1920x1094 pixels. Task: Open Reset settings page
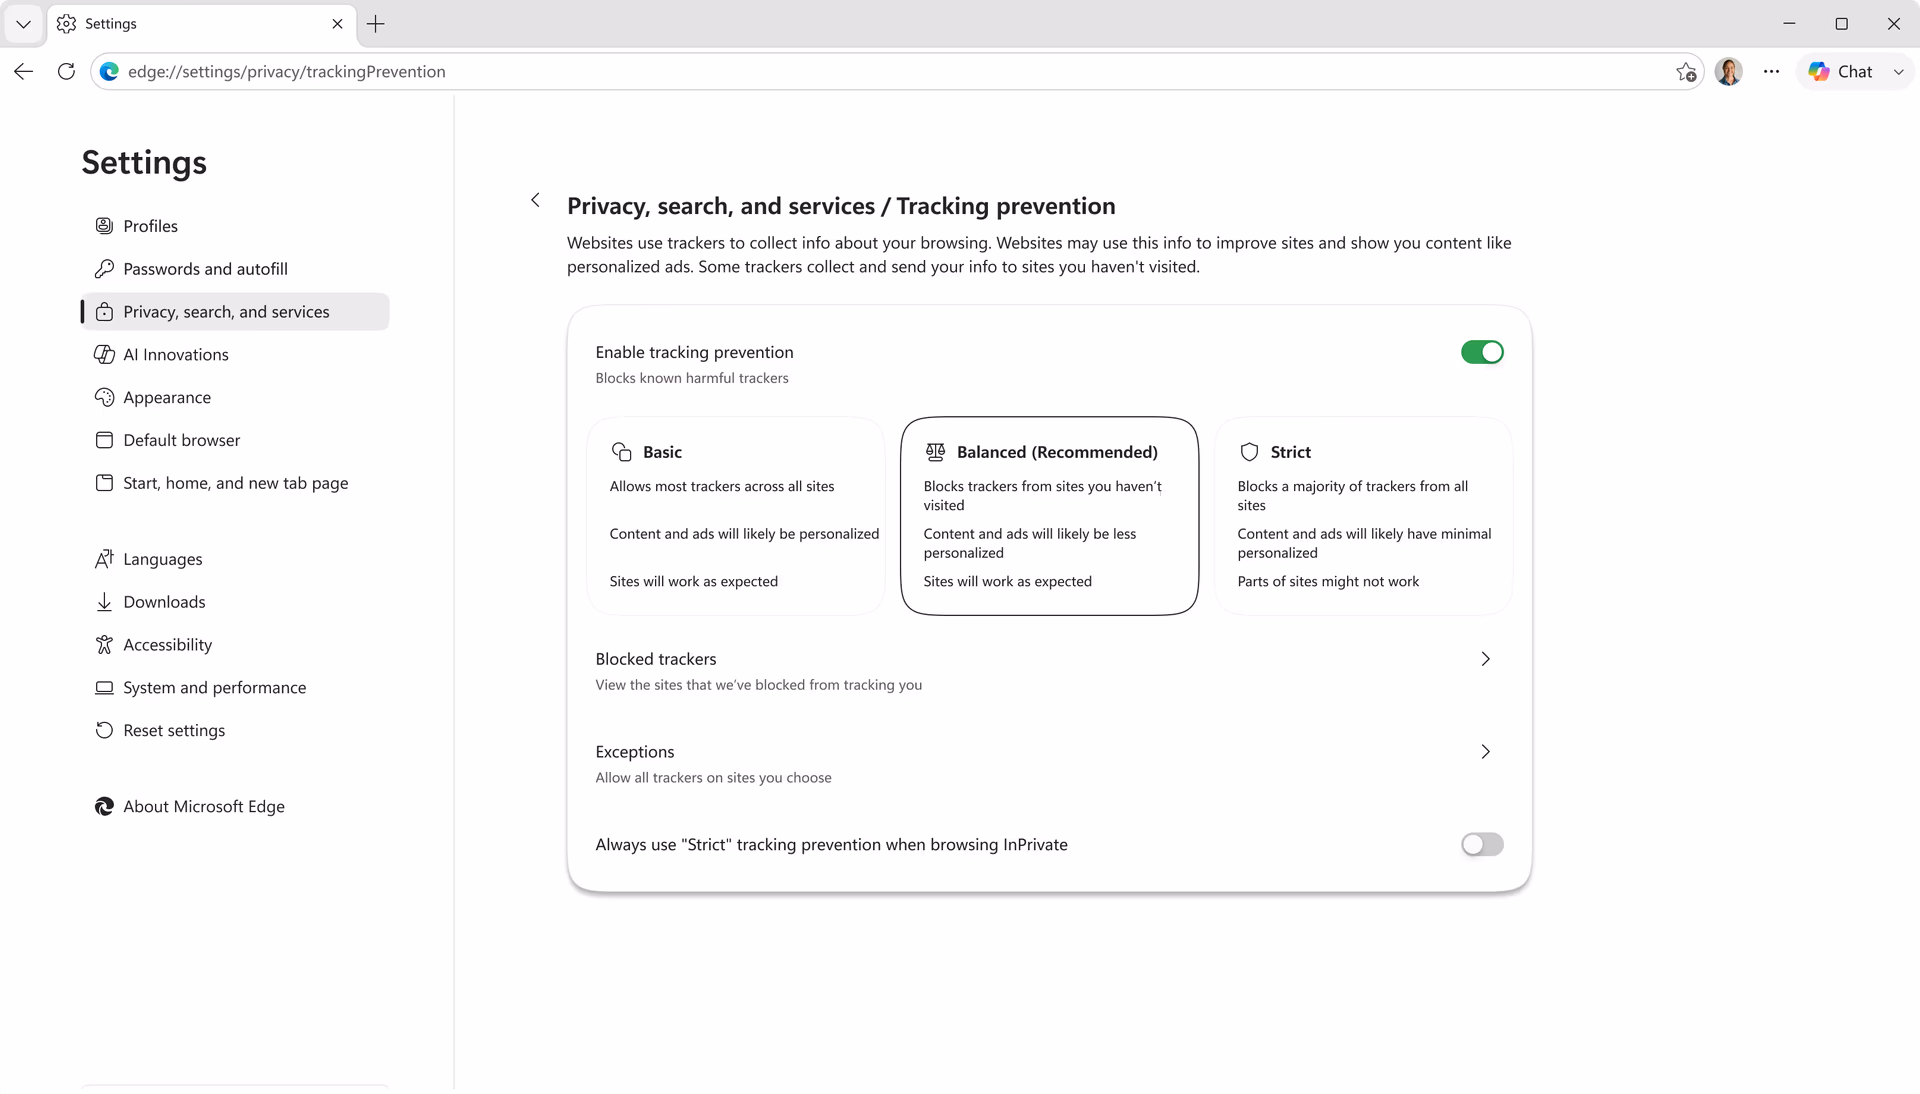pos(236,731)
